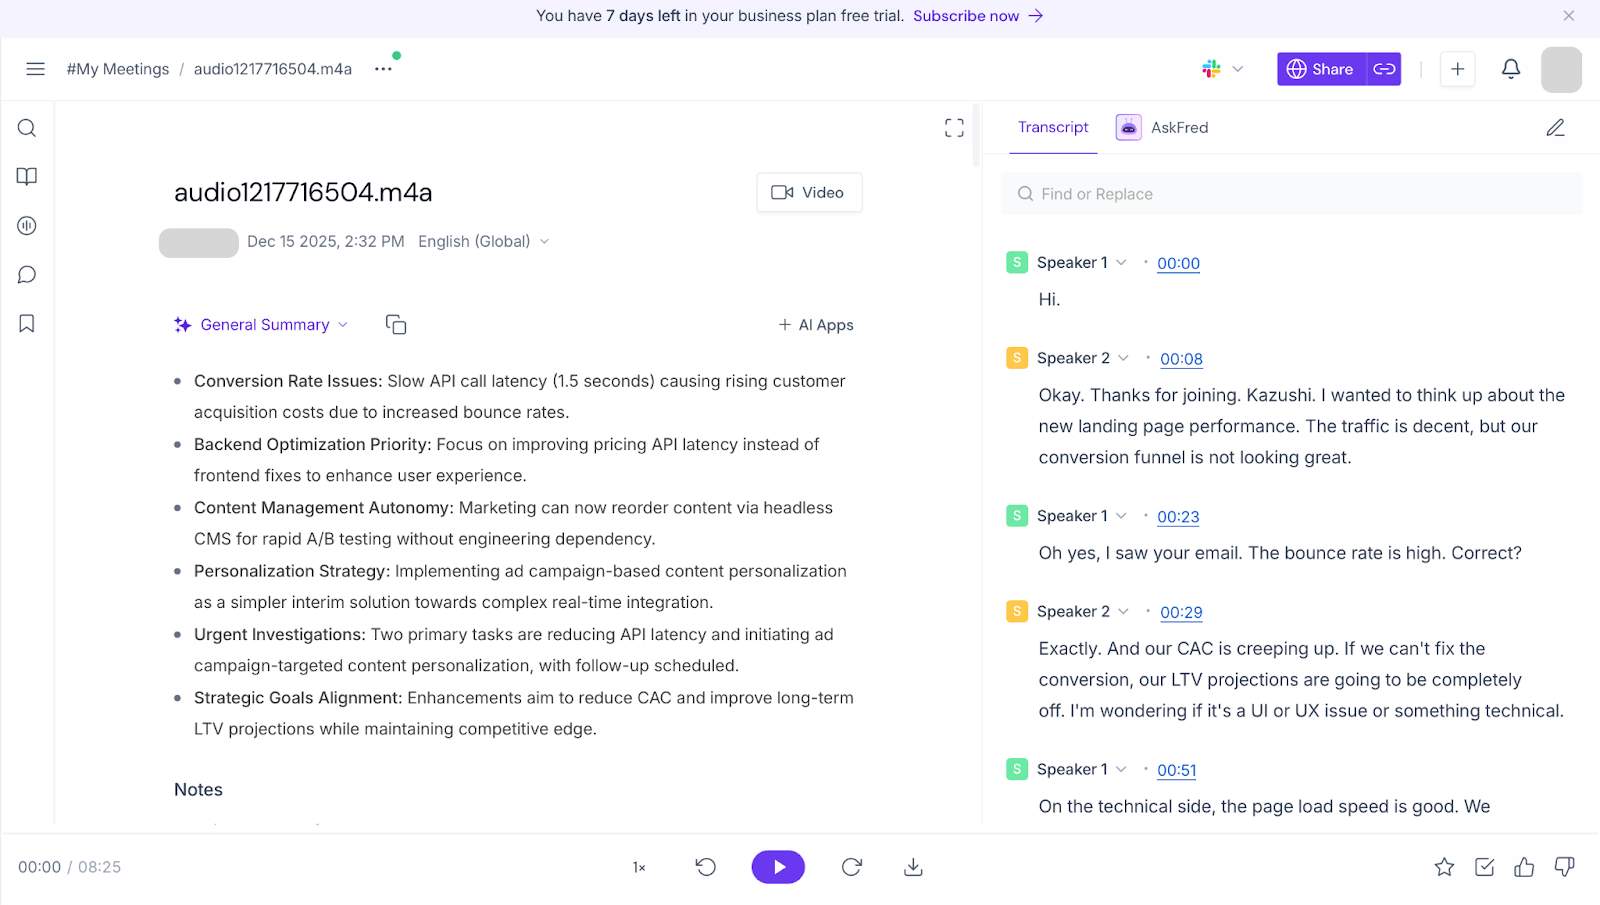Open the notifications bell
This screenshot has height=905, width=1600.
pos(1511,69)
